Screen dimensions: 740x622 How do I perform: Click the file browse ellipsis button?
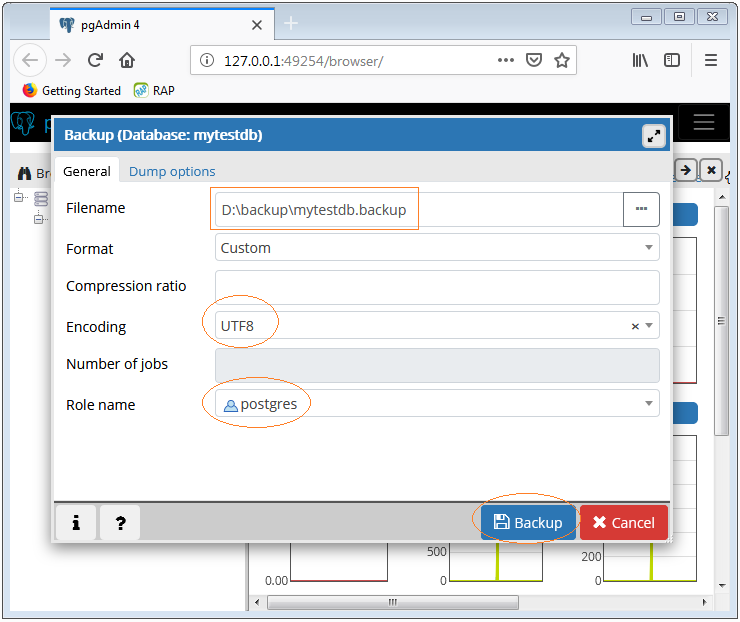641,208
